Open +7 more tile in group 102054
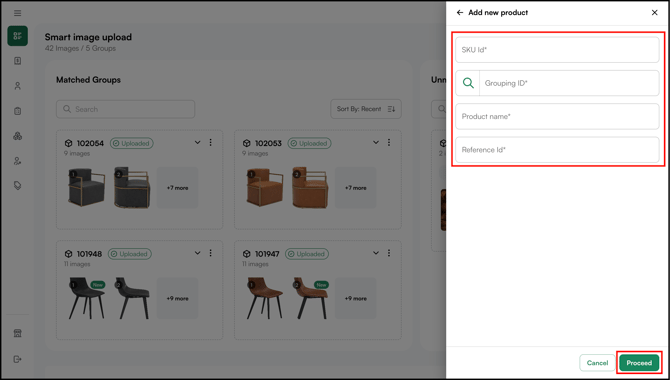670x380 pixels. (x=178, y=188)
